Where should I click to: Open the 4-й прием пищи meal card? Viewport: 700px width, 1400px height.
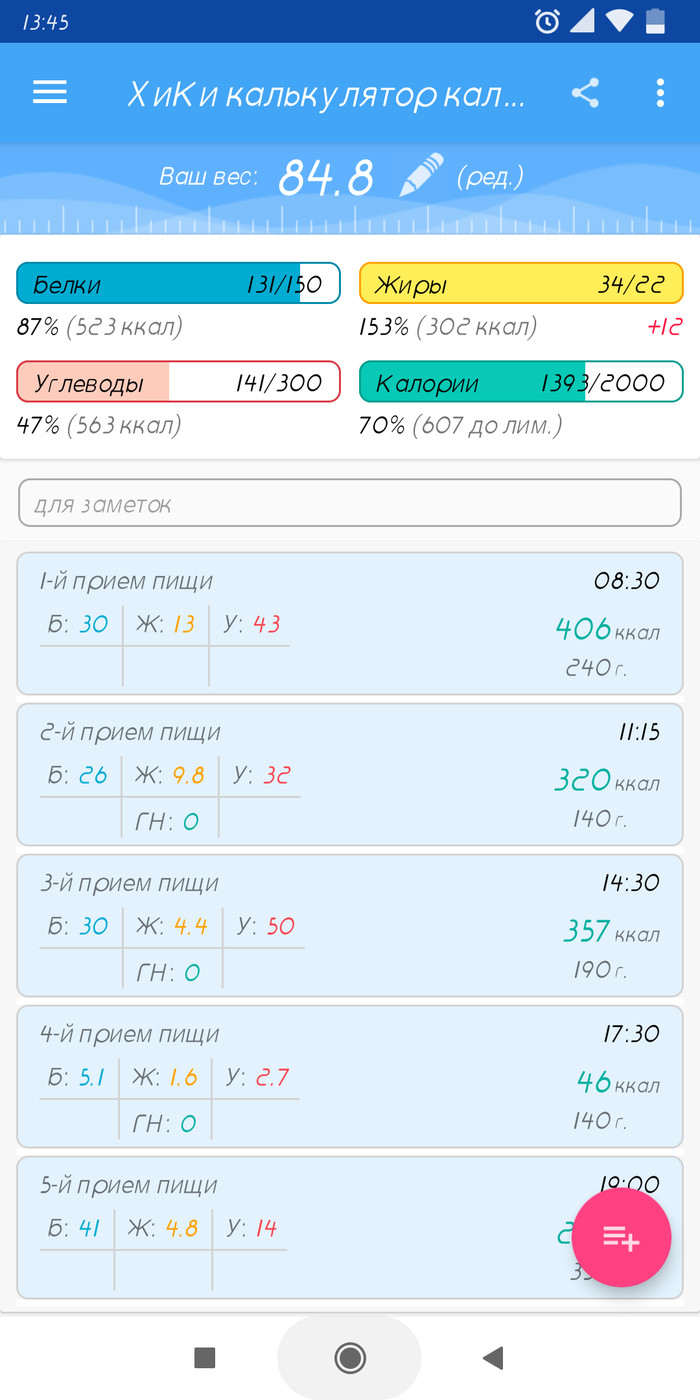[x=350, y=1077]
